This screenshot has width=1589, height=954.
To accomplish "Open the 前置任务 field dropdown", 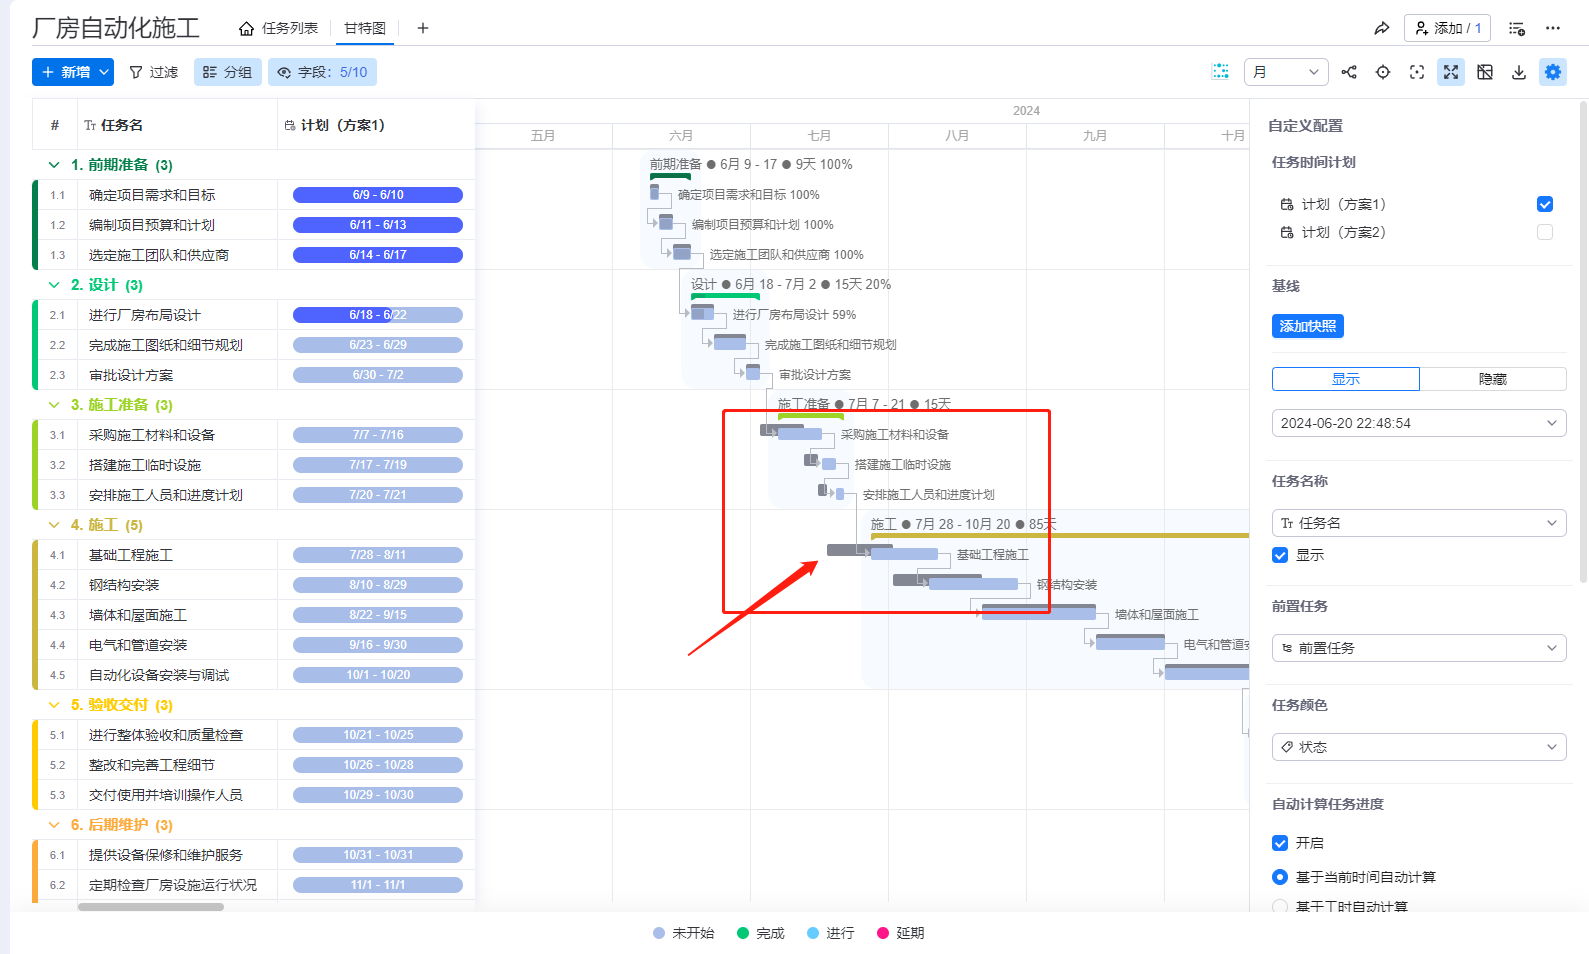I will tap(1419, 648).
